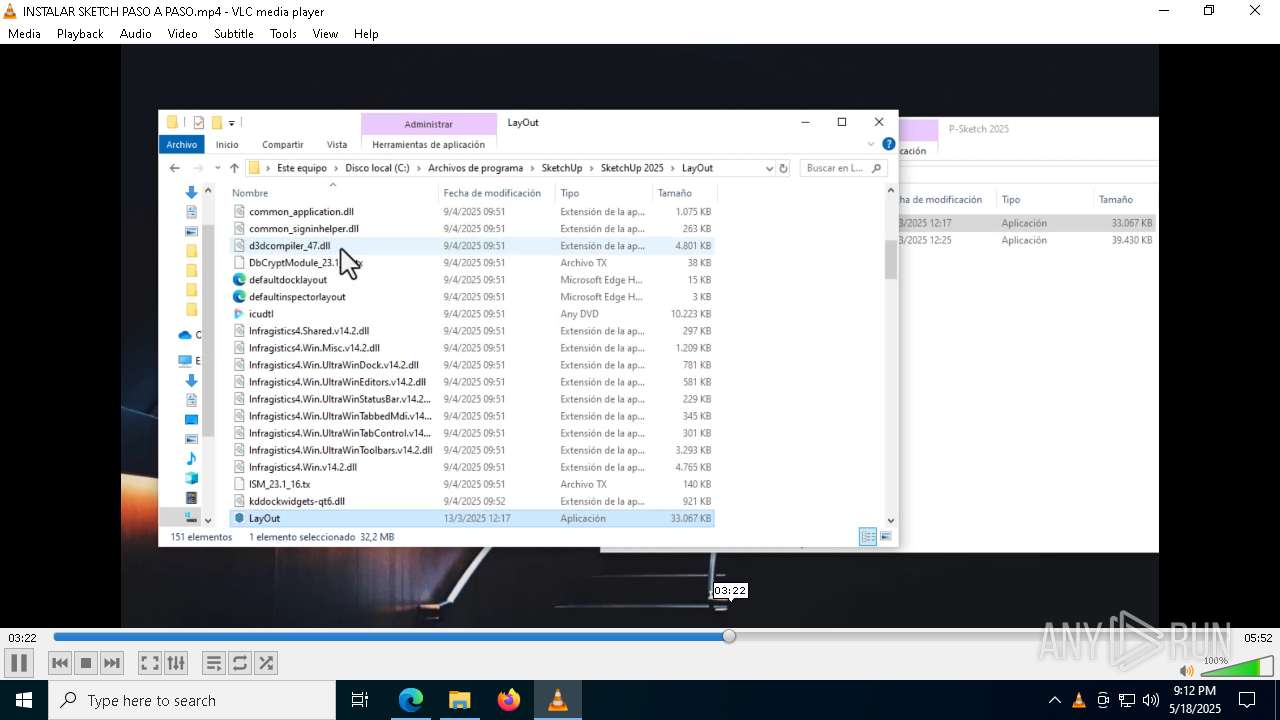Open the Playback menu
Screen dimensions: 1280x720
pyautogui.click(x=80, y=34)
